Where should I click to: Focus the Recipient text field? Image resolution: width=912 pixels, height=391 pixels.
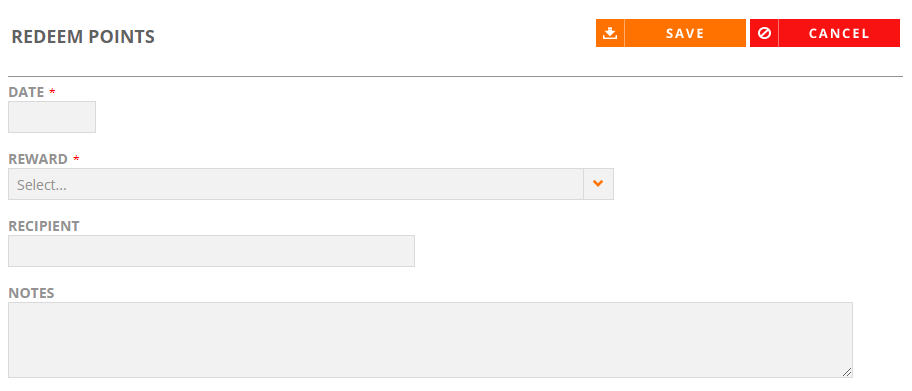tap(211, 251)
